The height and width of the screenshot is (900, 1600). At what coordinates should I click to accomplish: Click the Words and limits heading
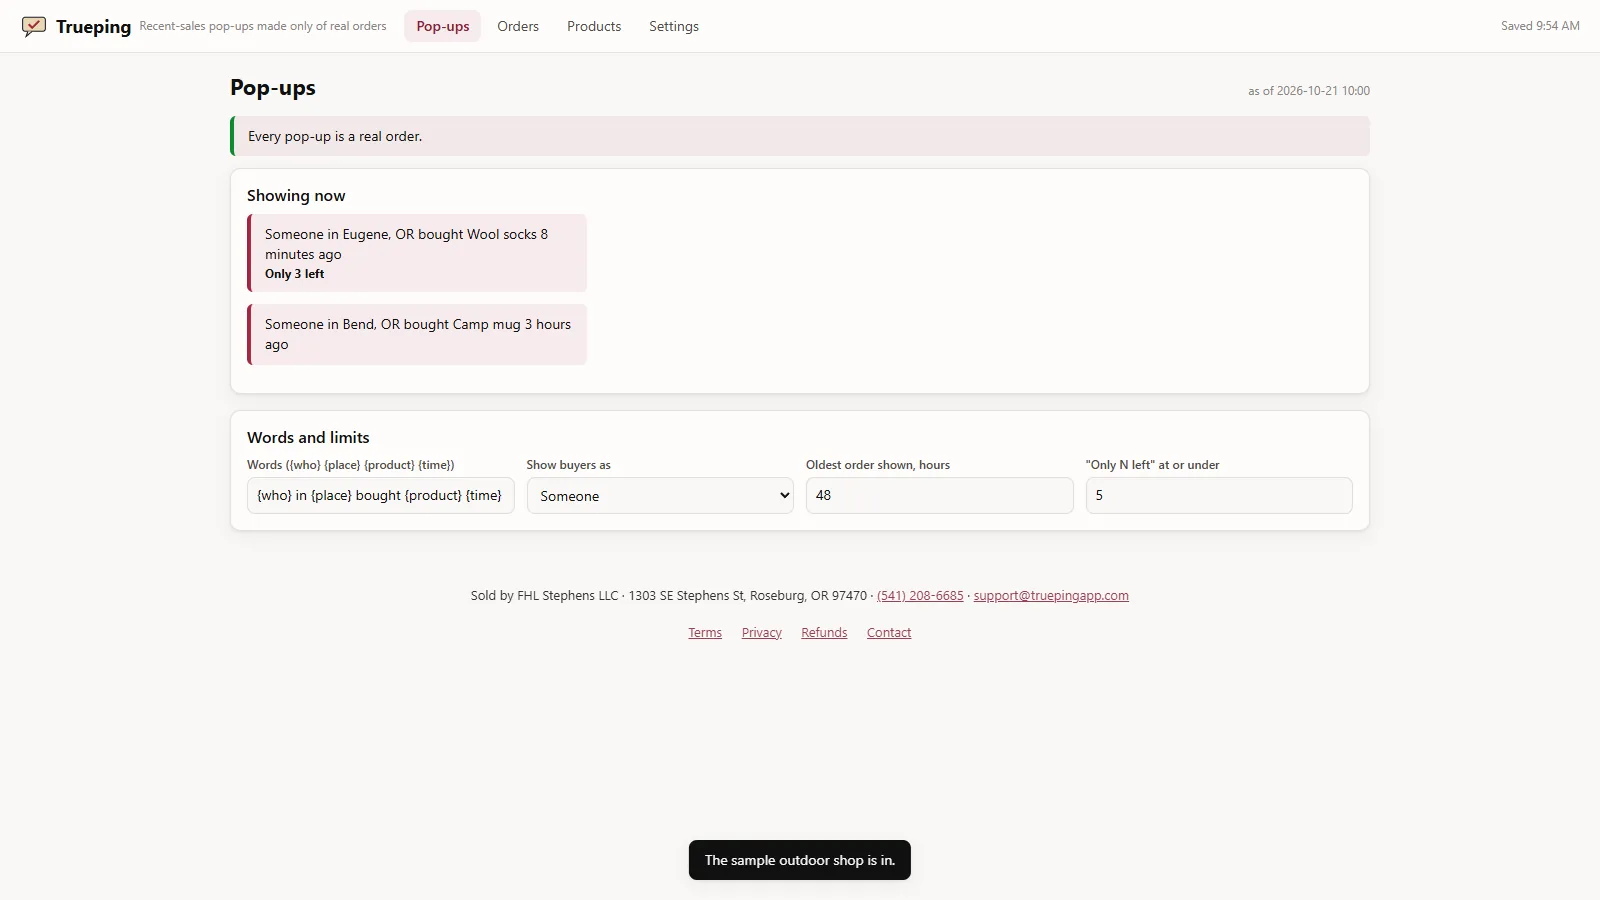[308, 438]
